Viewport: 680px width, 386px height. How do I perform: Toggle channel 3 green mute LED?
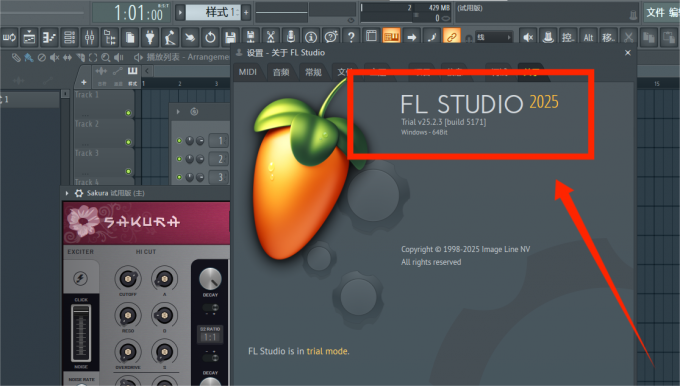[179, 177]
